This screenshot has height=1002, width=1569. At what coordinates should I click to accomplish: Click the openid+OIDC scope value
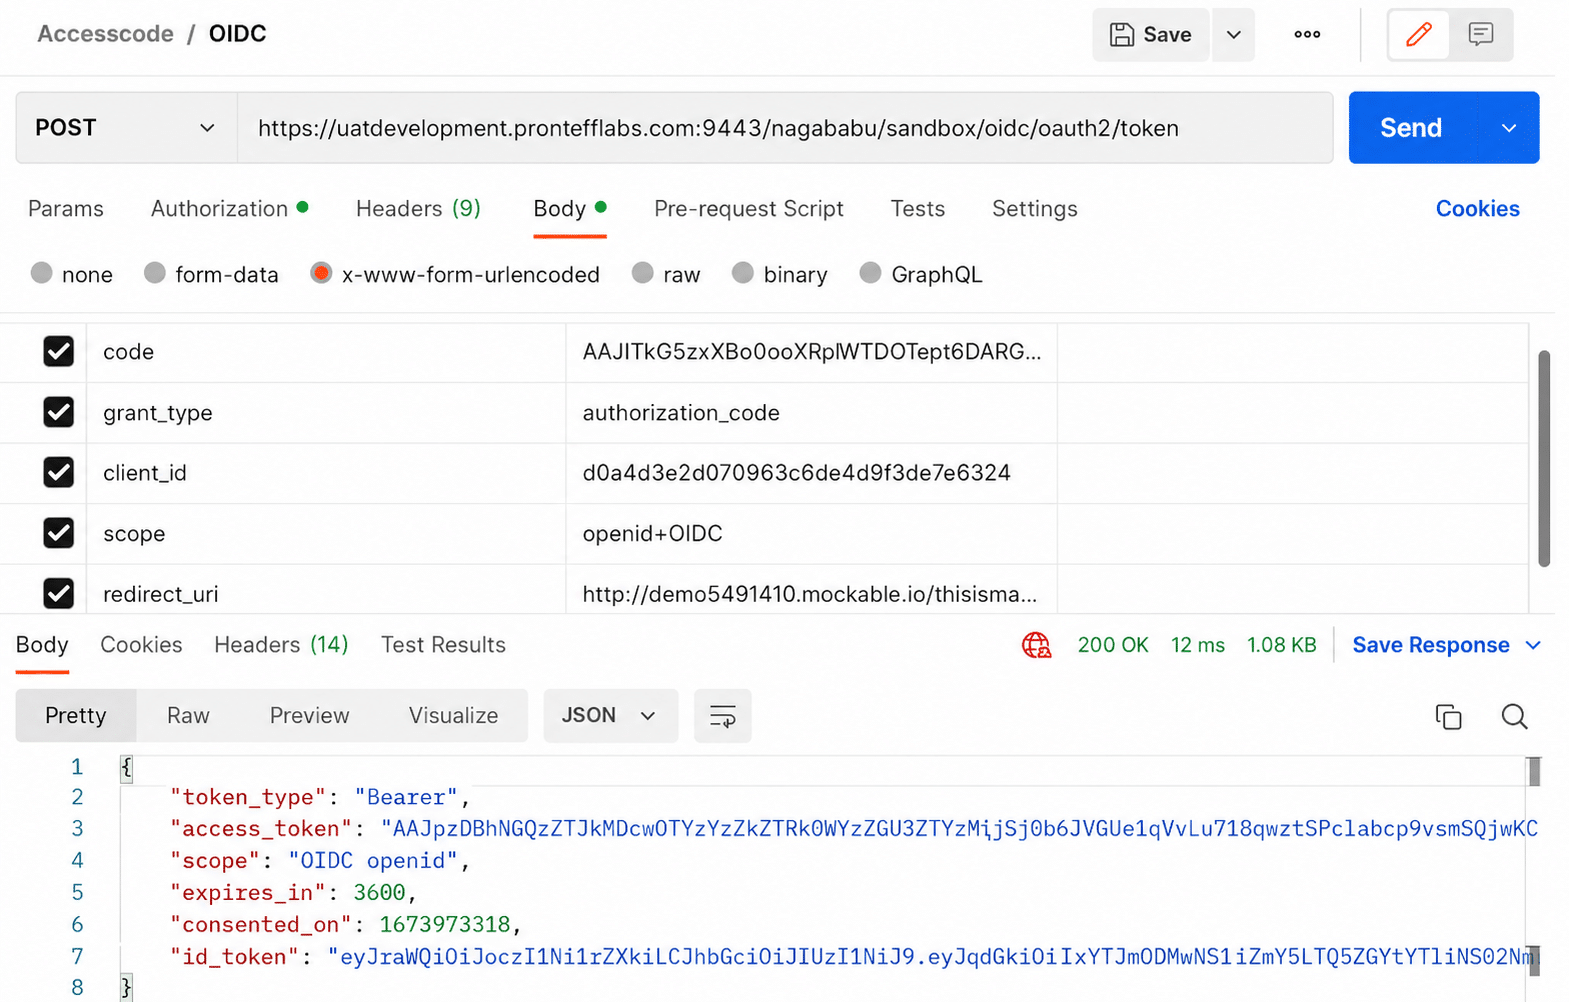[811, 534]
